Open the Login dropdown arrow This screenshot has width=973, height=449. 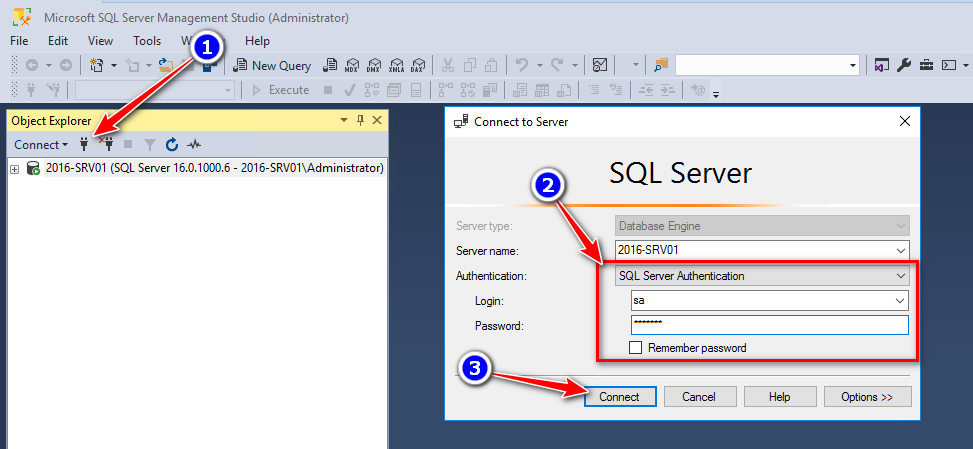point(900,301)
